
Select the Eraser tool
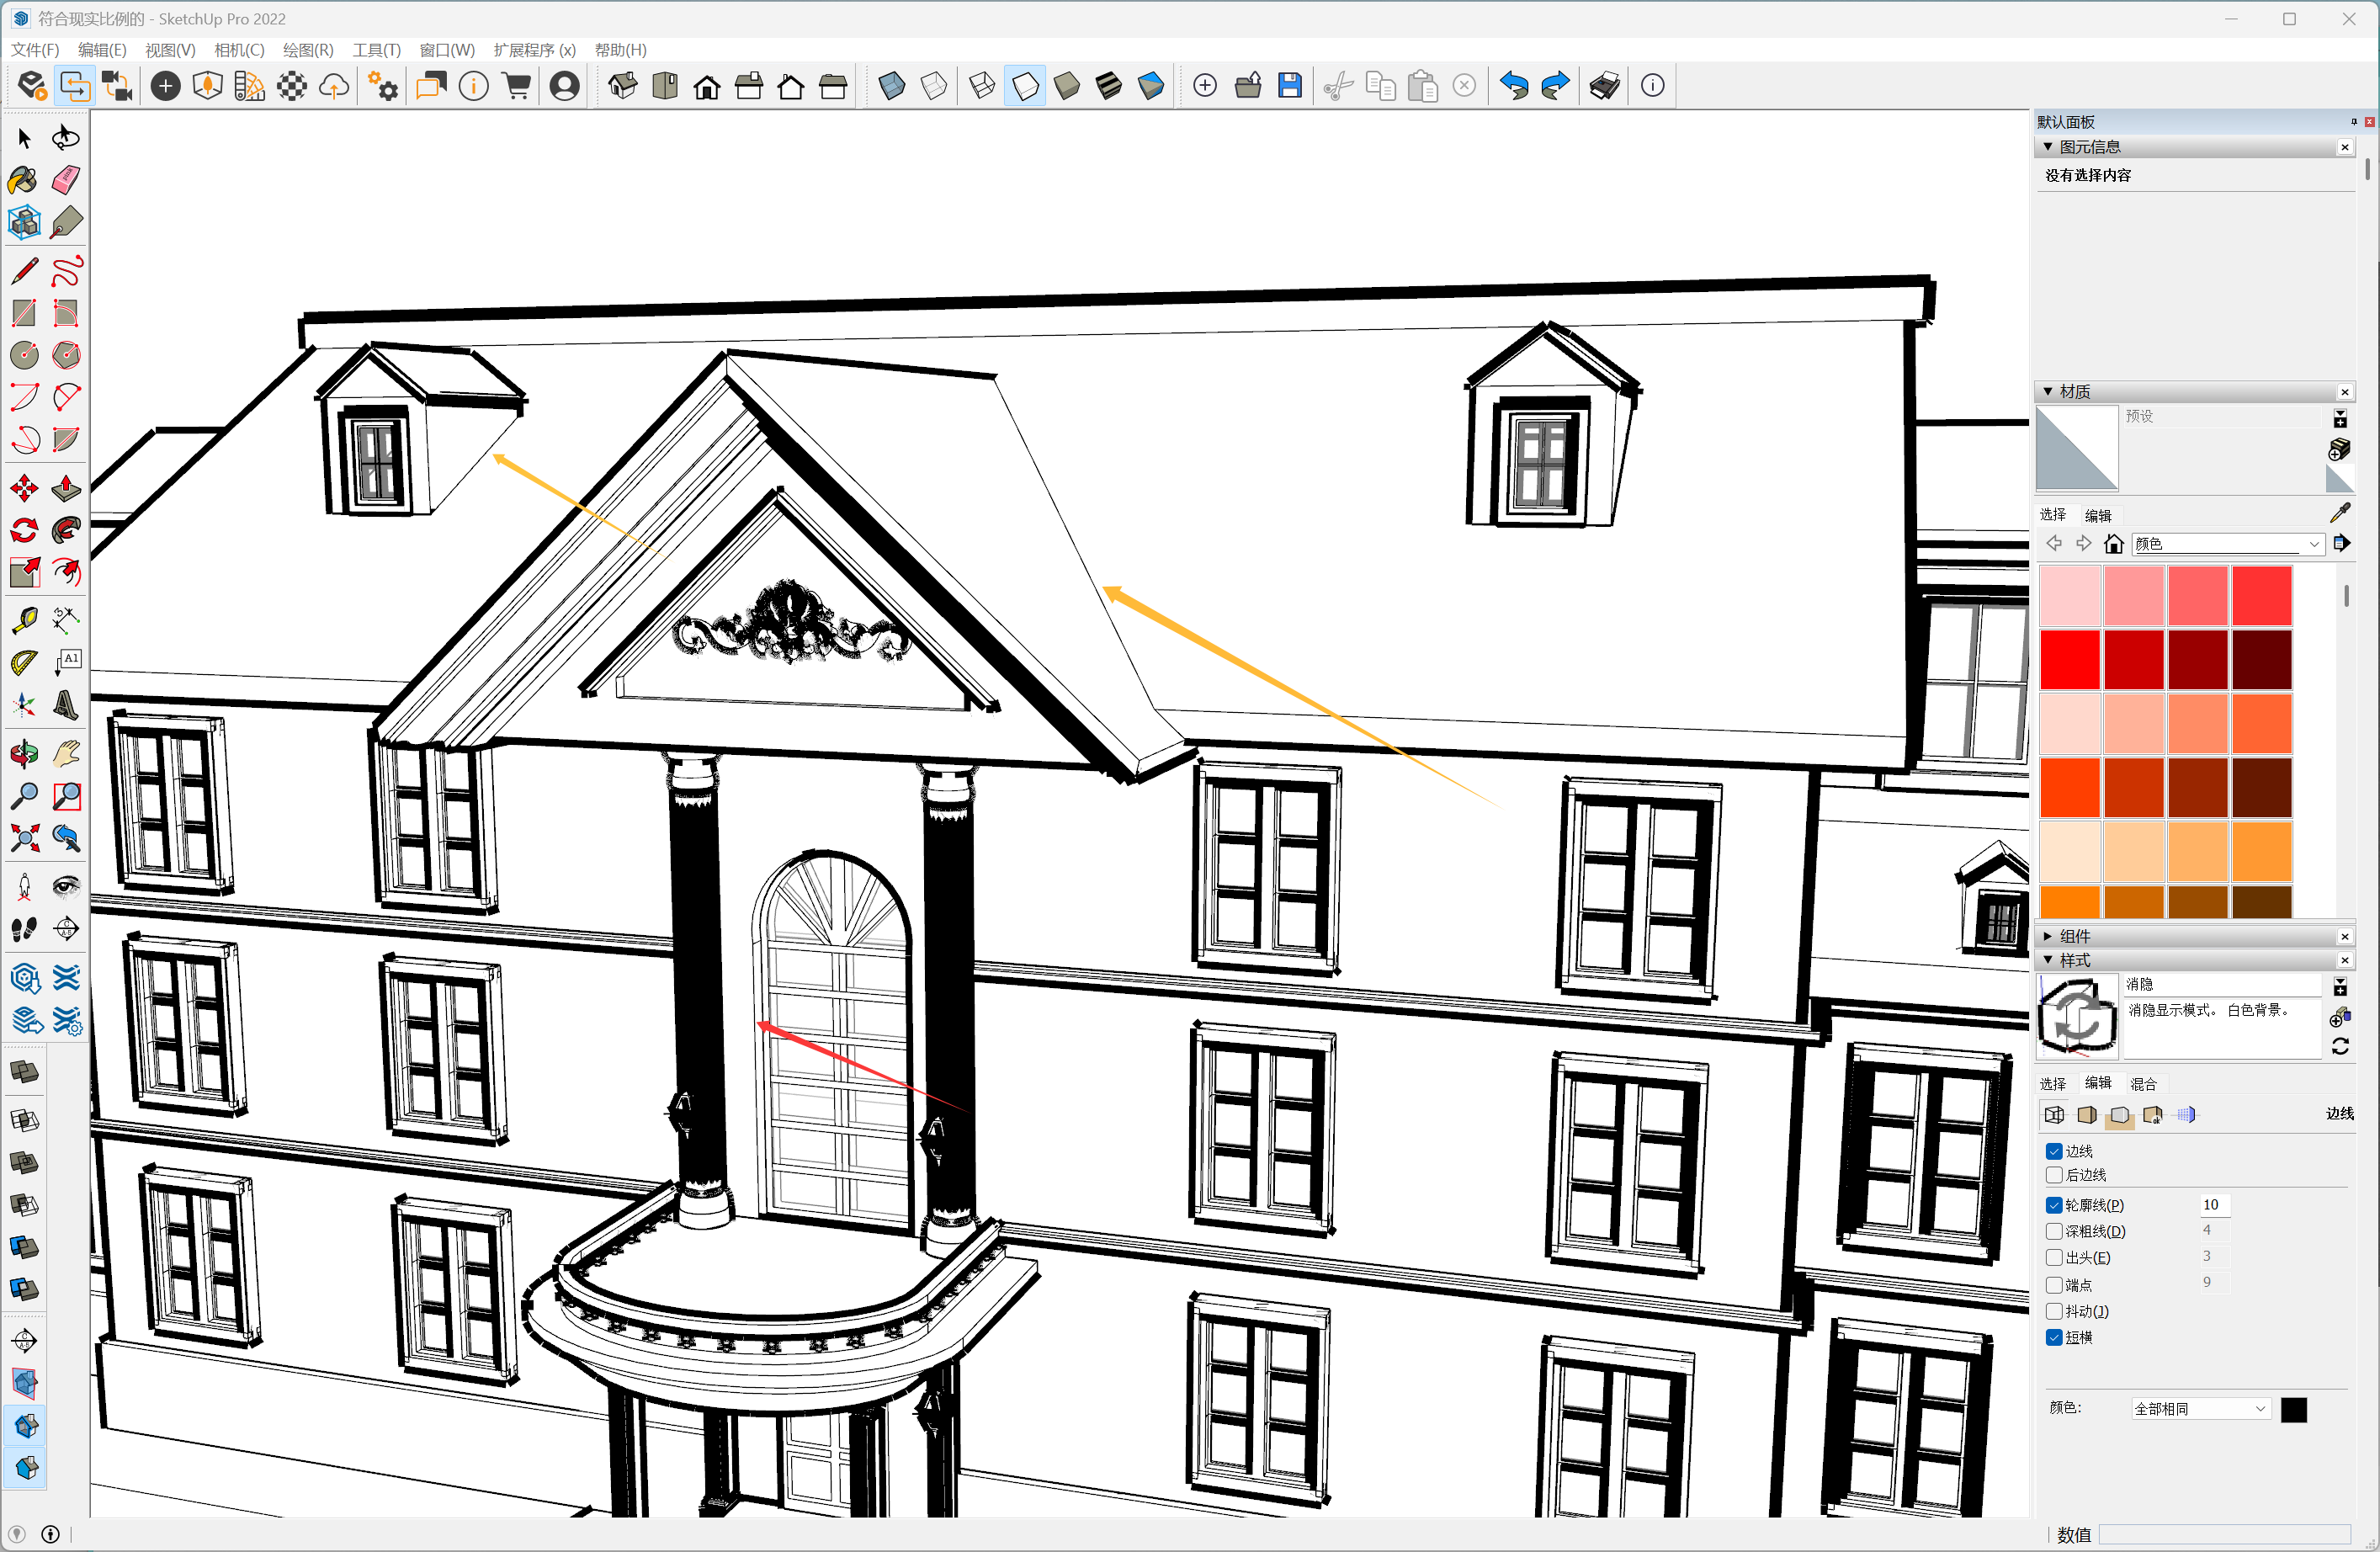click(66, 180)
